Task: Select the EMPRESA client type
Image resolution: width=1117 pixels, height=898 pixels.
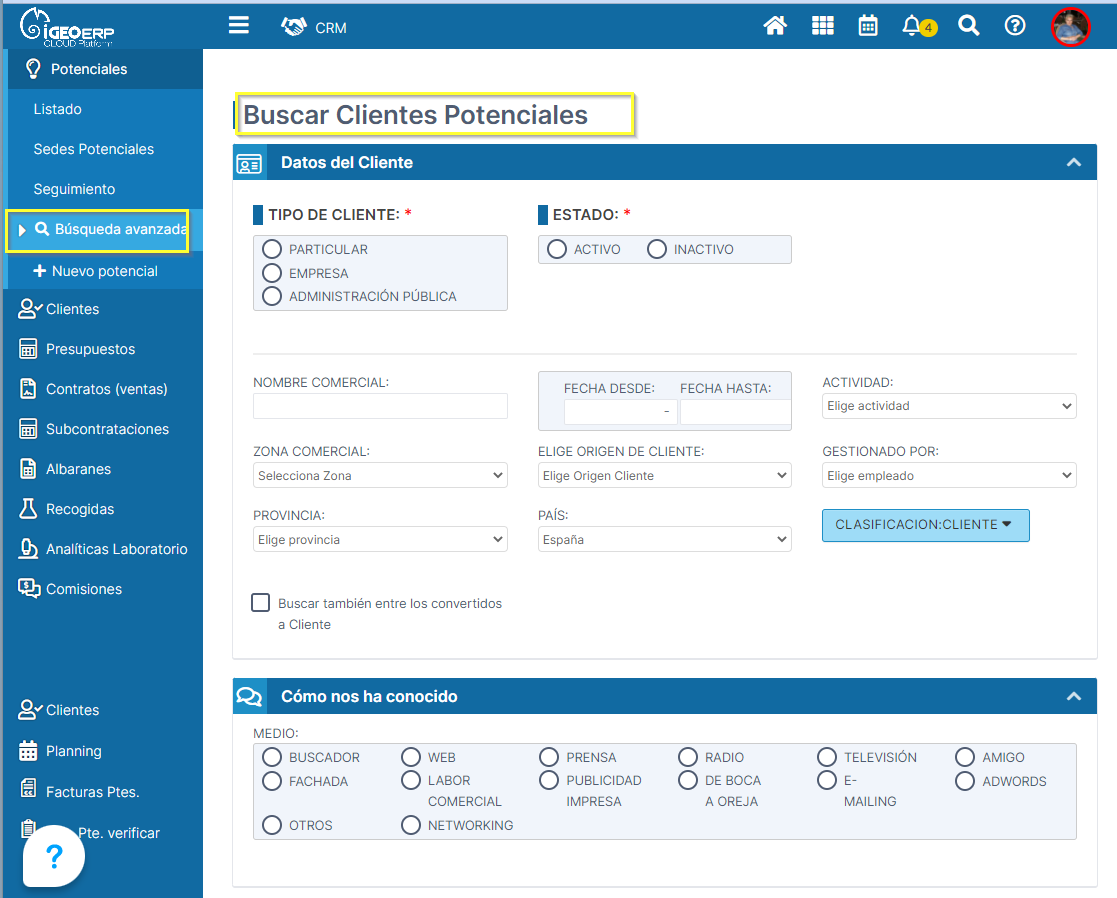Action: click(x=272, y=273)
